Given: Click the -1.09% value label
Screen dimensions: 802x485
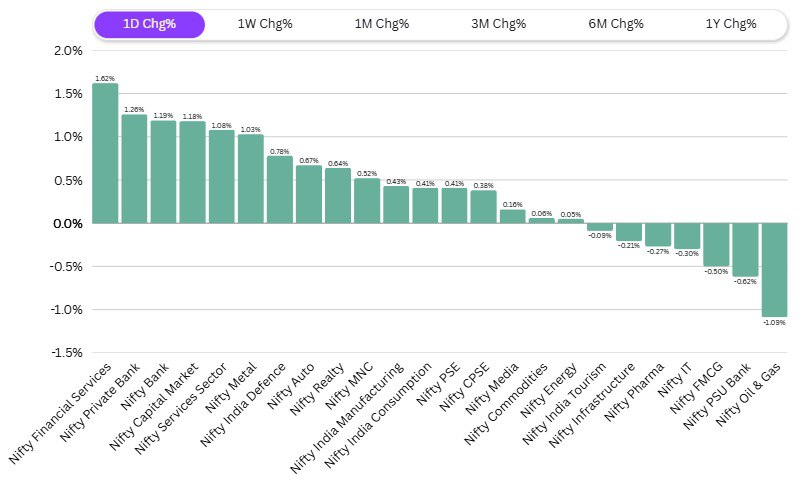Looking at the screenshot, I should [x=774, y=323].
